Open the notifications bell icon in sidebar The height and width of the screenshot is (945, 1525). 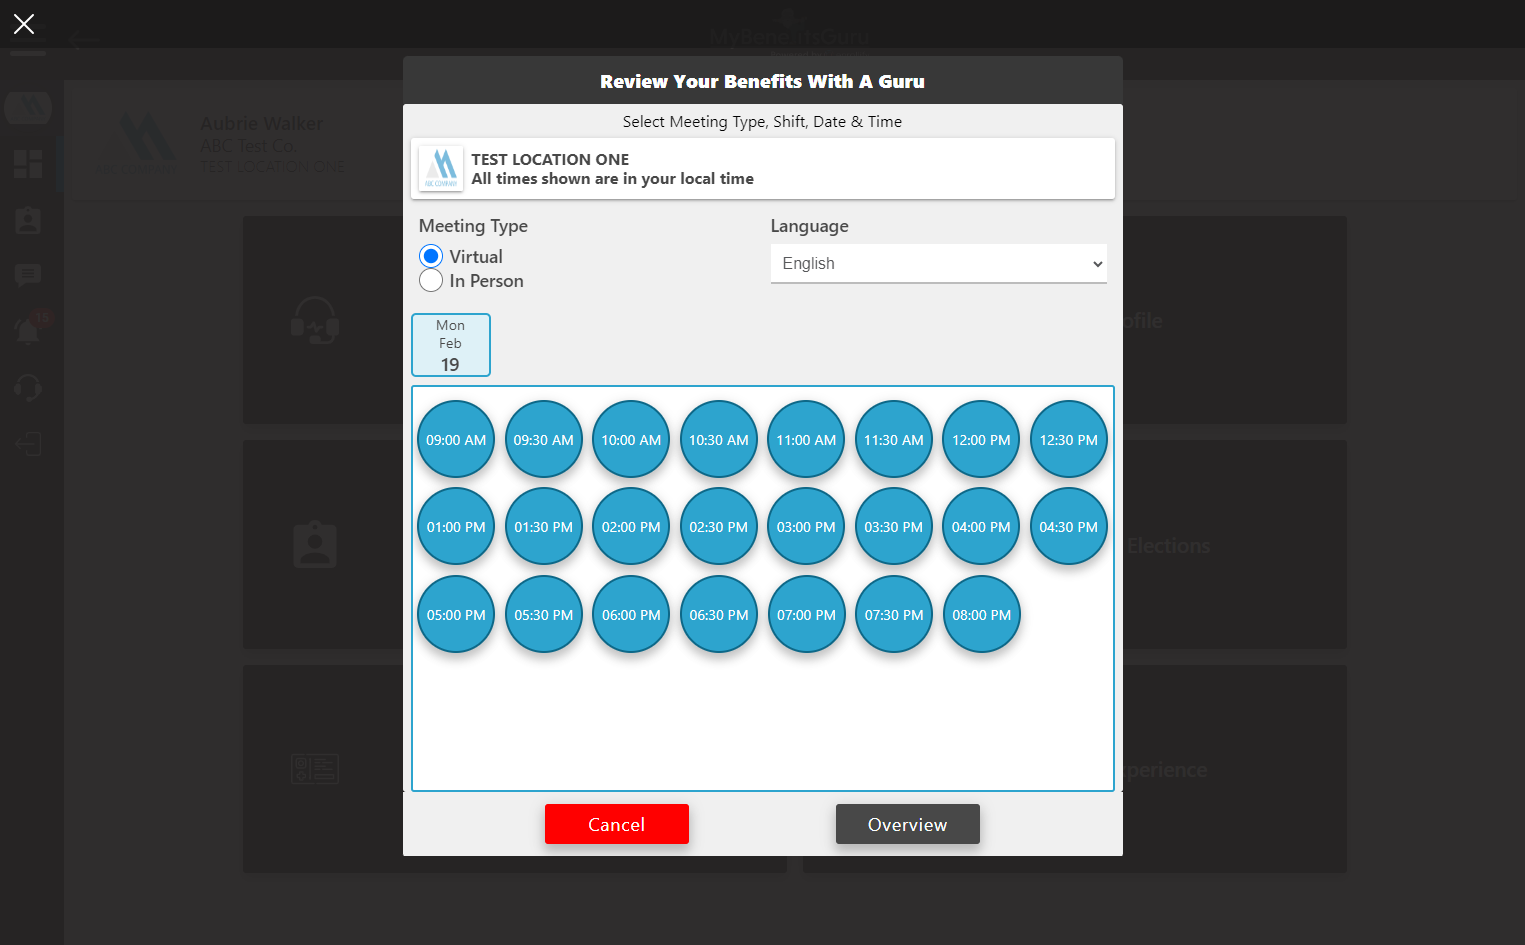28,331
